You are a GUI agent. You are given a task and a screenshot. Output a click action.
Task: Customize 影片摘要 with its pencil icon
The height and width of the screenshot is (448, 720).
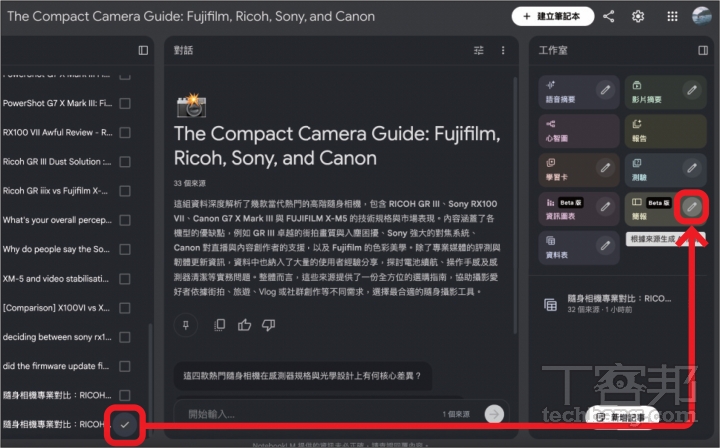click(692, 90)
